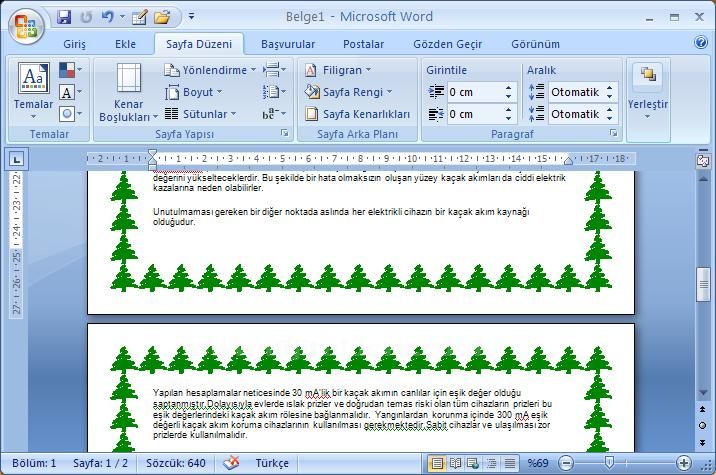Image resolution: width=716 pixels, height=475 pixels.
Task: Open Kenar Boşlukları margins menu
Action: tap(128, 93)
